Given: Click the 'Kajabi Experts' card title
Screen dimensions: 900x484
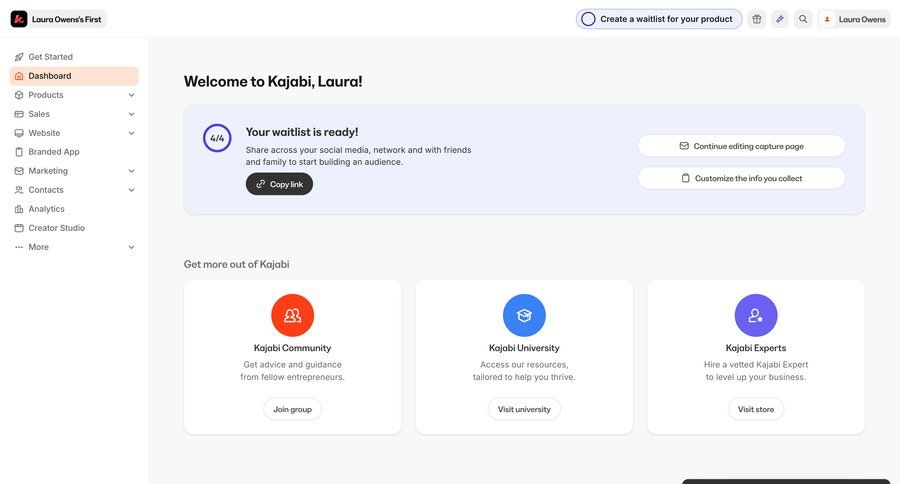Looking at the screenshot, I should pos(756,348).
